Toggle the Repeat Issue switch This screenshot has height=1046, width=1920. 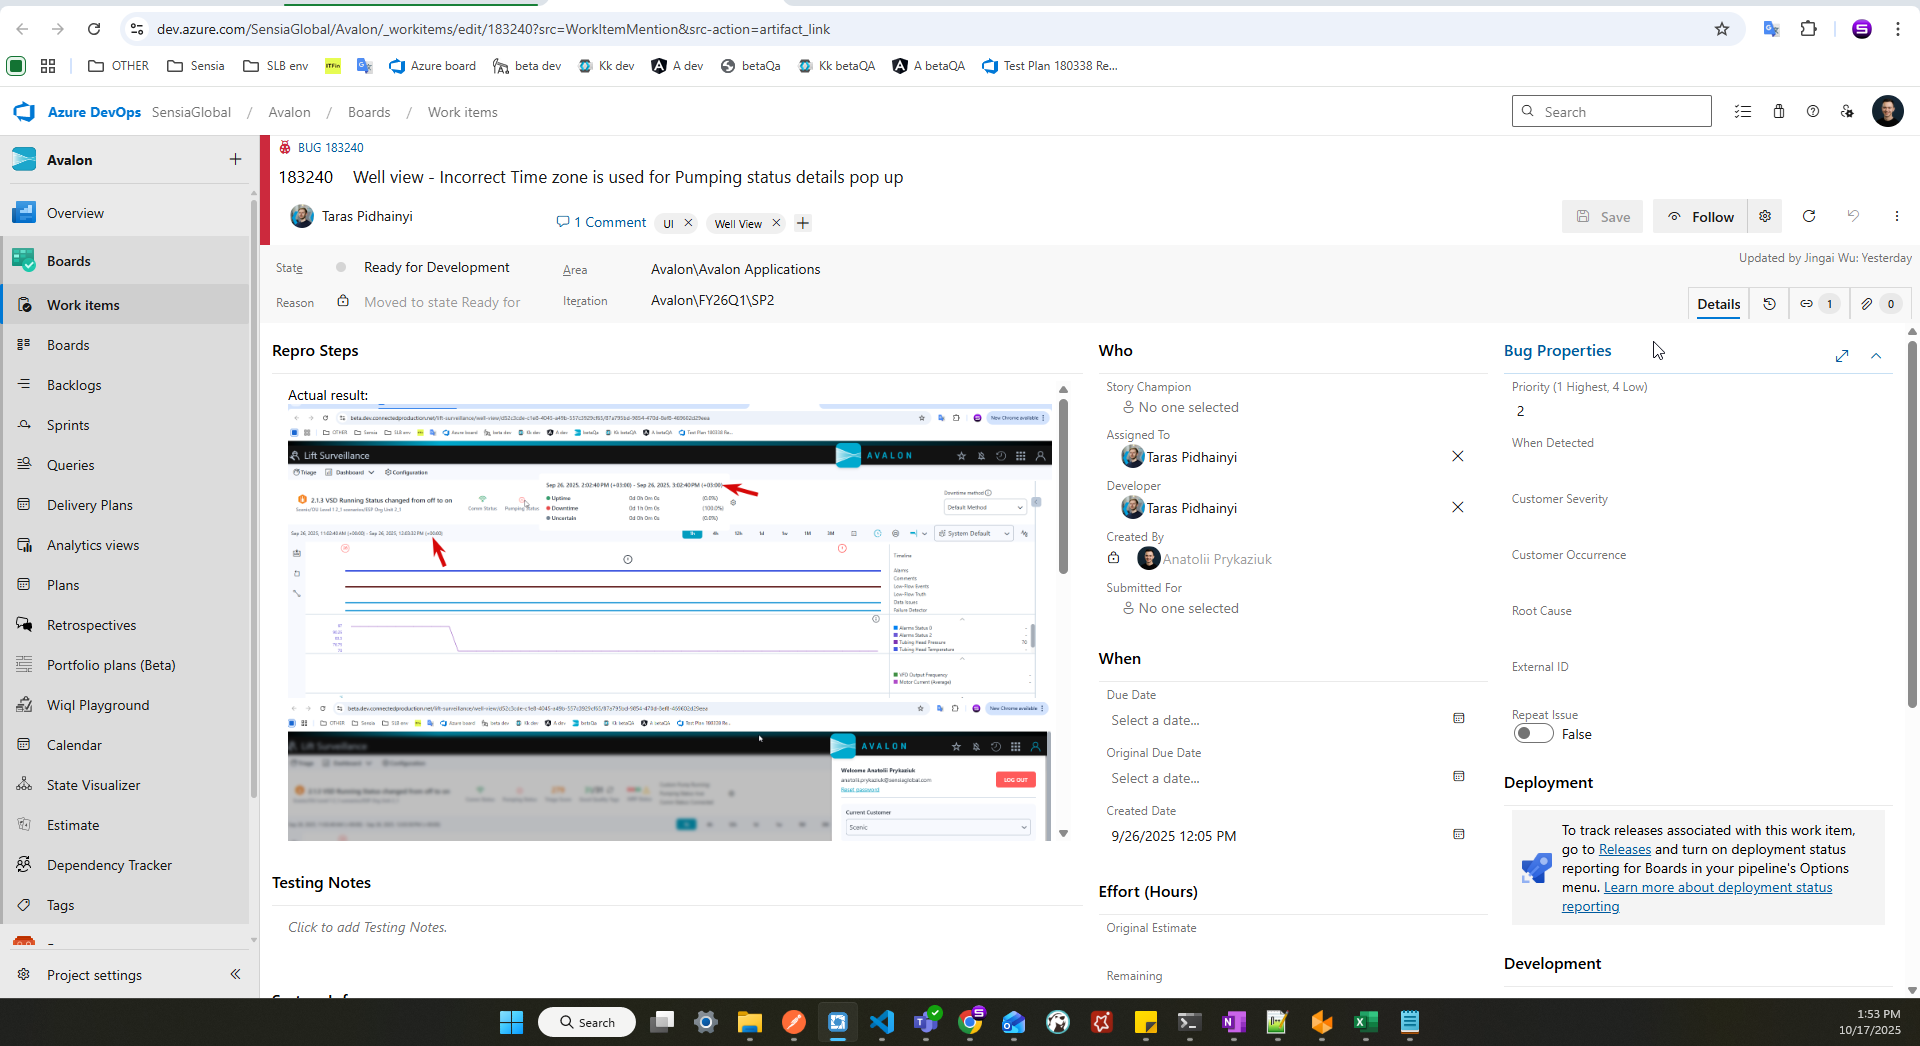(x=1534, y=734)
